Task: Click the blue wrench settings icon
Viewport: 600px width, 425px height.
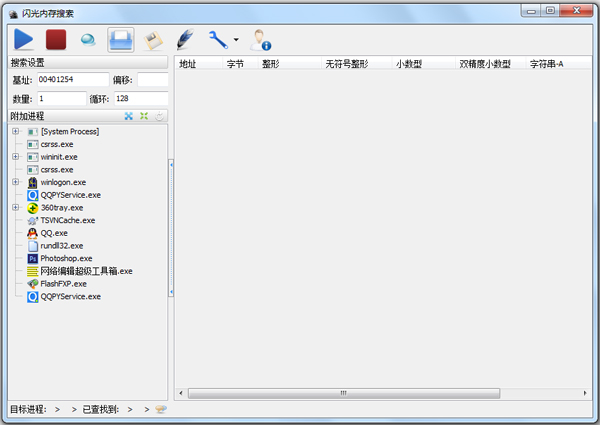Action: pyautogui.click(x=217, y=40)
